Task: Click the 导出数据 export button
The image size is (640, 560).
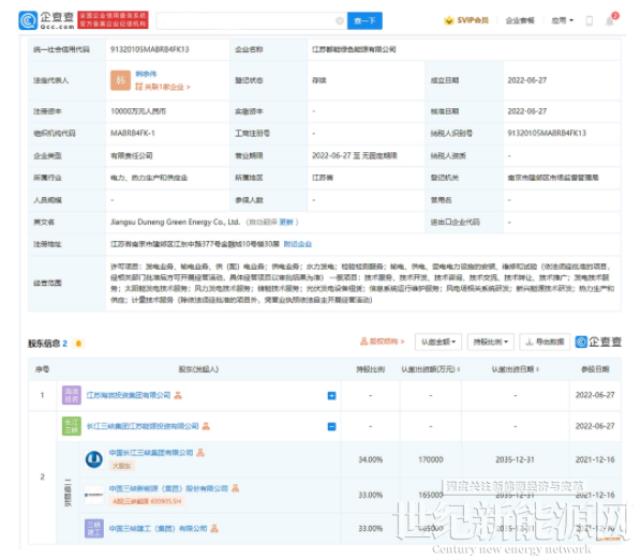Action: (544, 342)
